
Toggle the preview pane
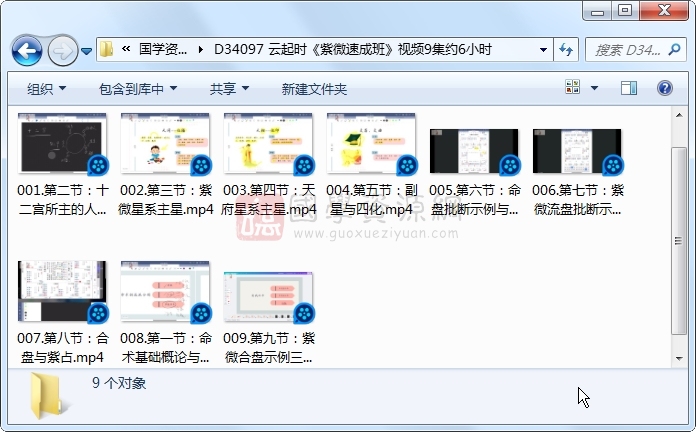click(629, 88)
